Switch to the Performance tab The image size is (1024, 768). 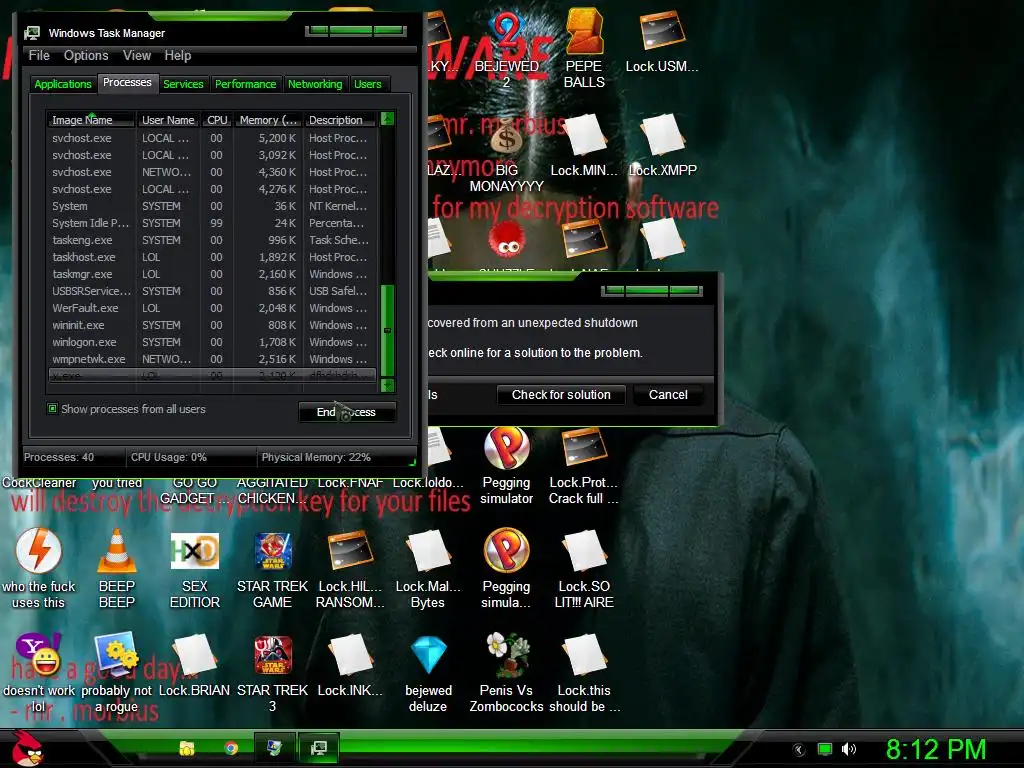tap(246, 84)
